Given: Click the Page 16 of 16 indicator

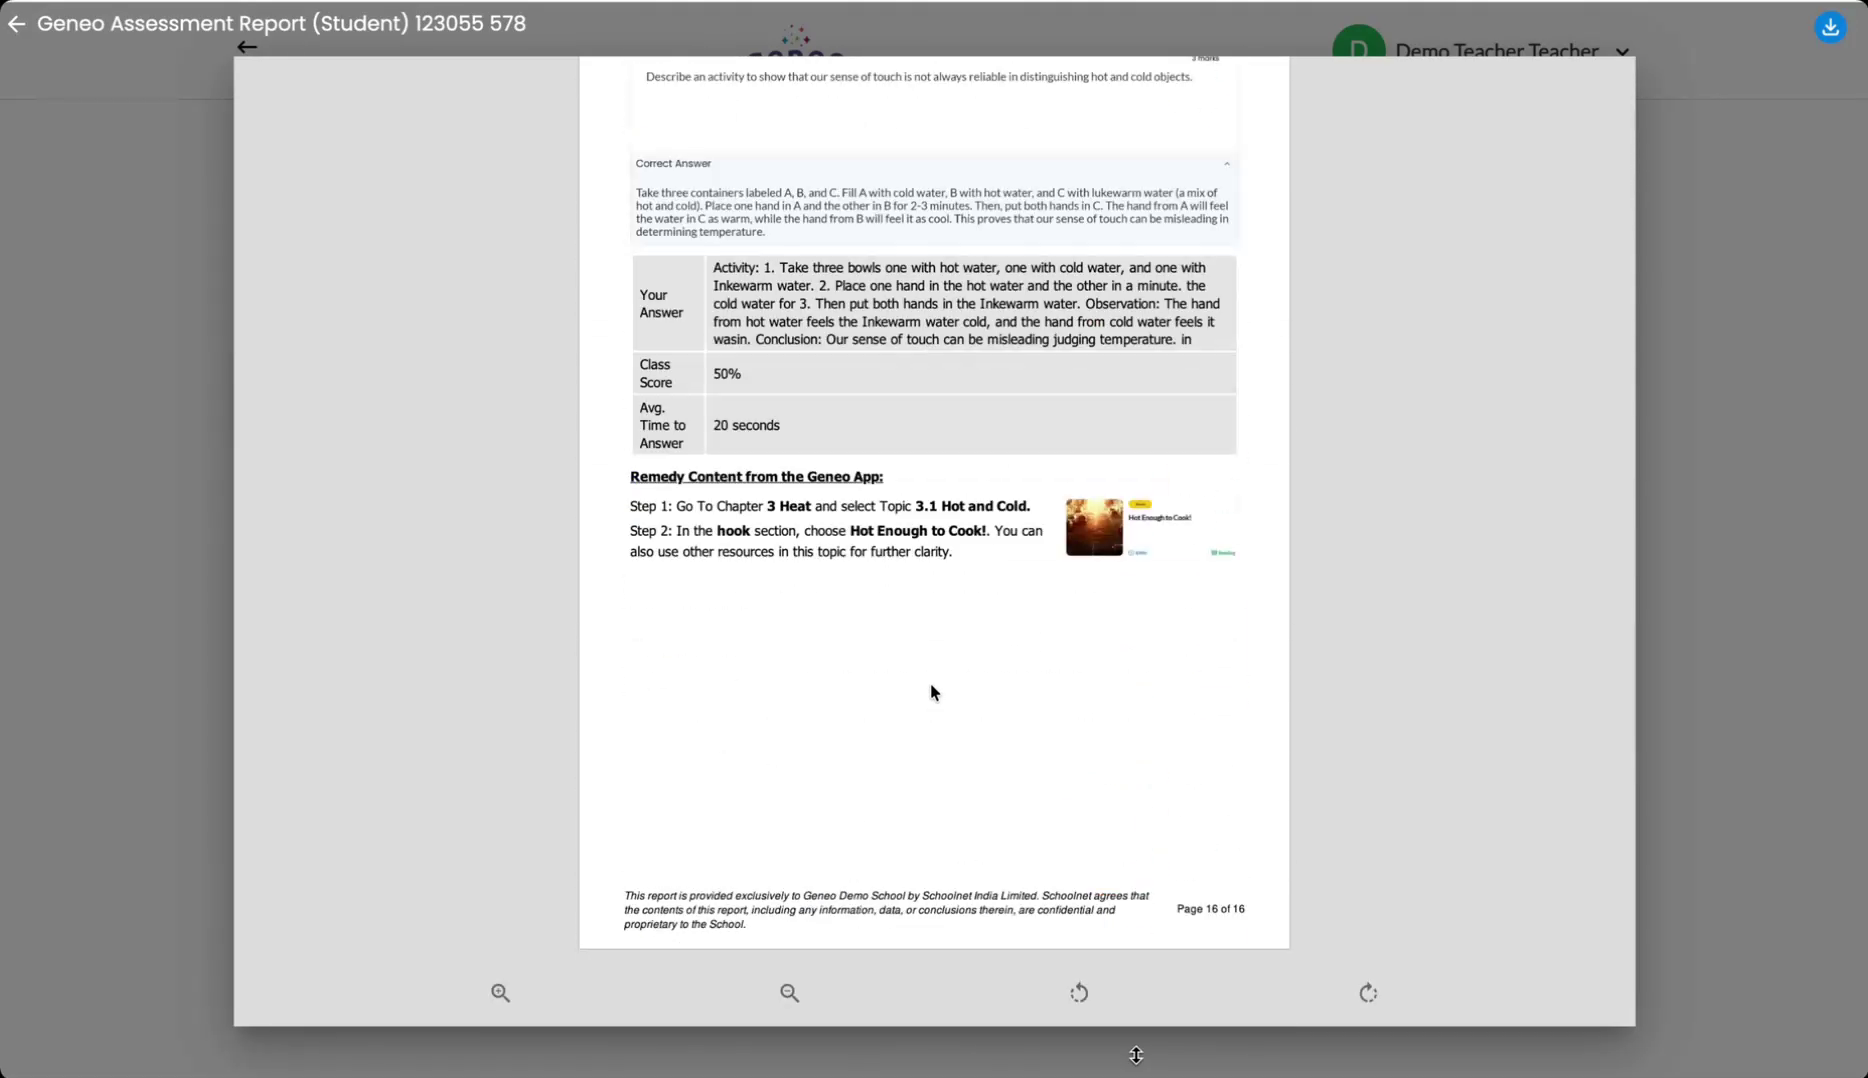Looking at the screenshot, I should pos(1210,909).
